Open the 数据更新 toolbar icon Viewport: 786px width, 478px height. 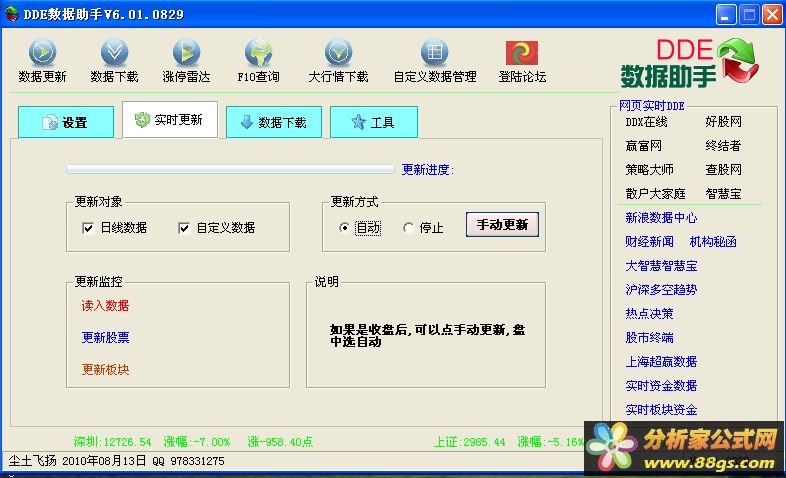pyautogui.click(x=42, y=60)
